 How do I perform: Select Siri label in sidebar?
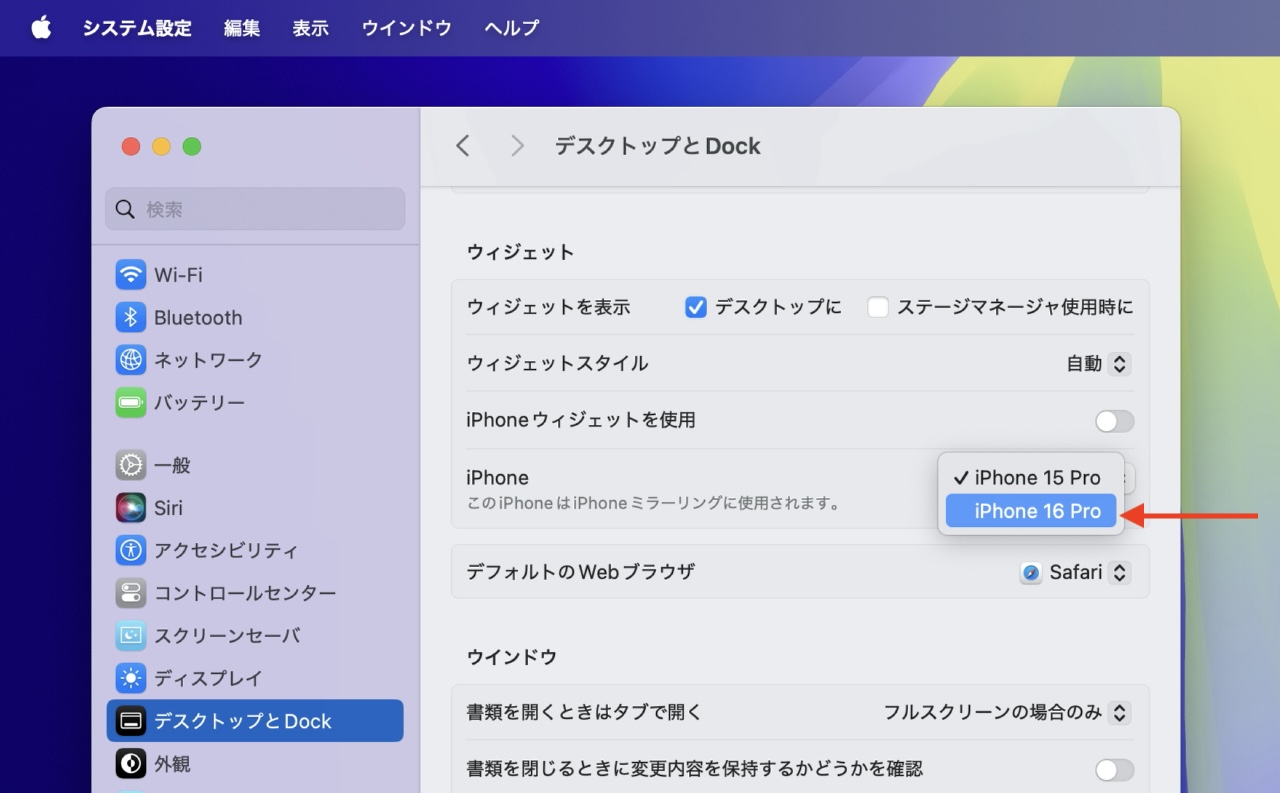(x=168, y=508)
